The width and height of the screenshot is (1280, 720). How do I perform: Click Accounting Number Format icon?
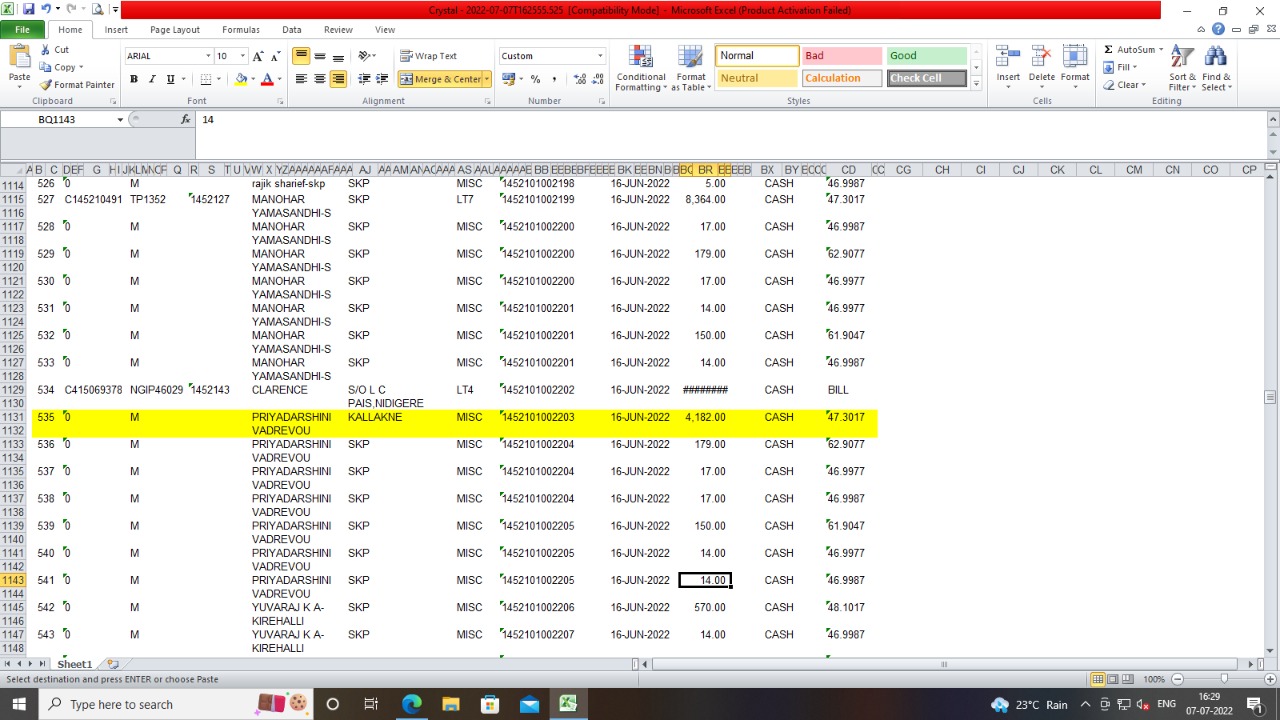click(x=509, y=79)
